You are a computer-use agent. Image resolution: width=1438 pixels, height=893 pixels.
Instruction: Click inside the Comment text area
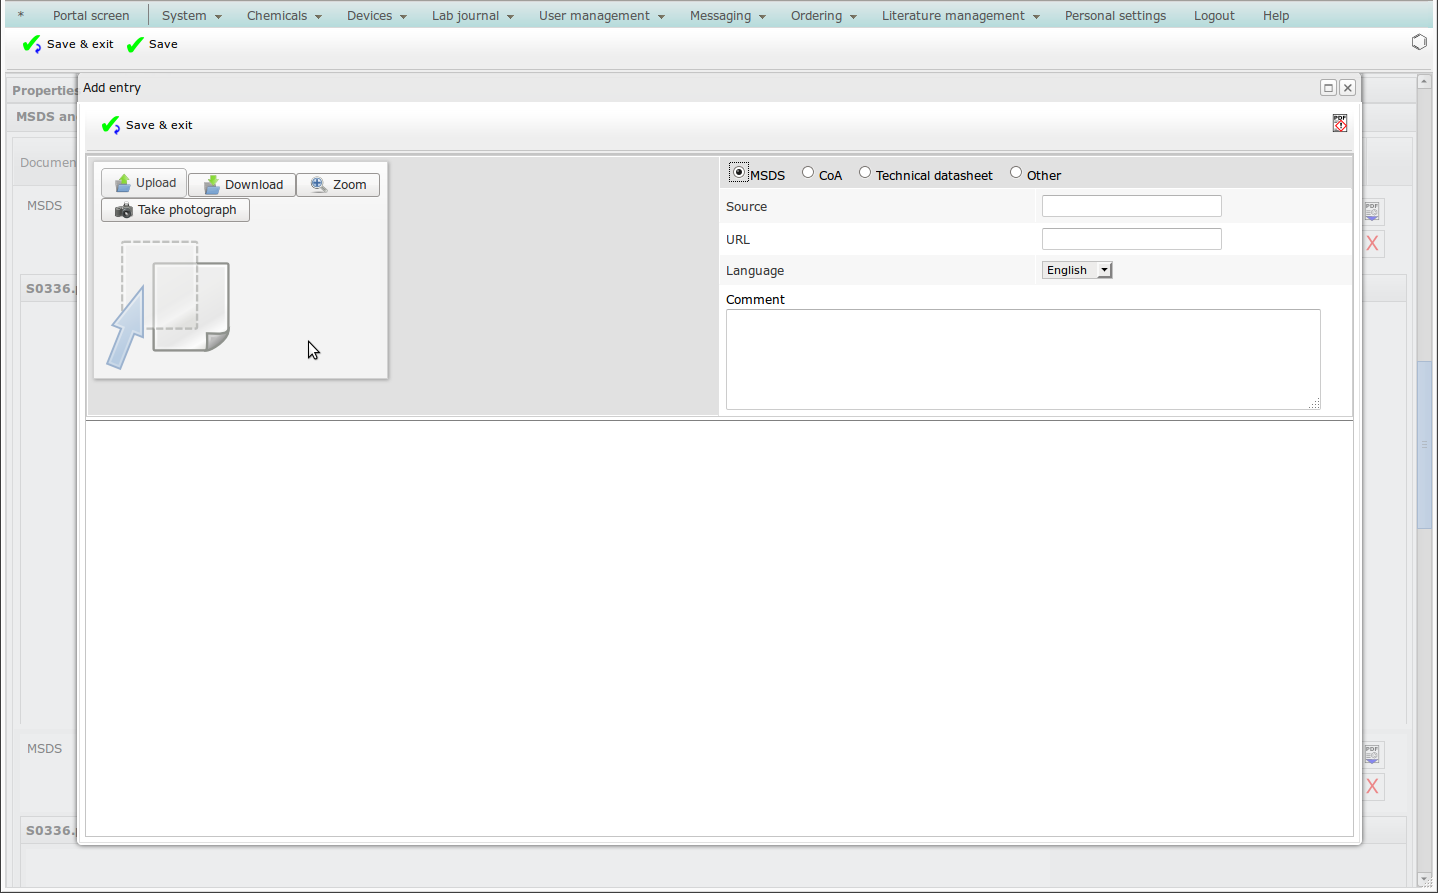(1023, 359)
